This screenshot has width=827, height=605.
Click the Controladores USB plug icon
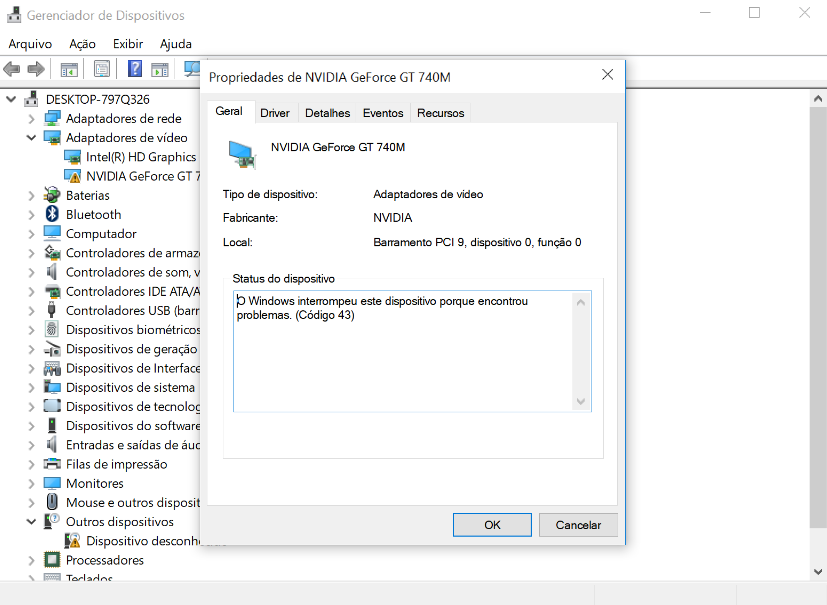click(x=52, y=310)
